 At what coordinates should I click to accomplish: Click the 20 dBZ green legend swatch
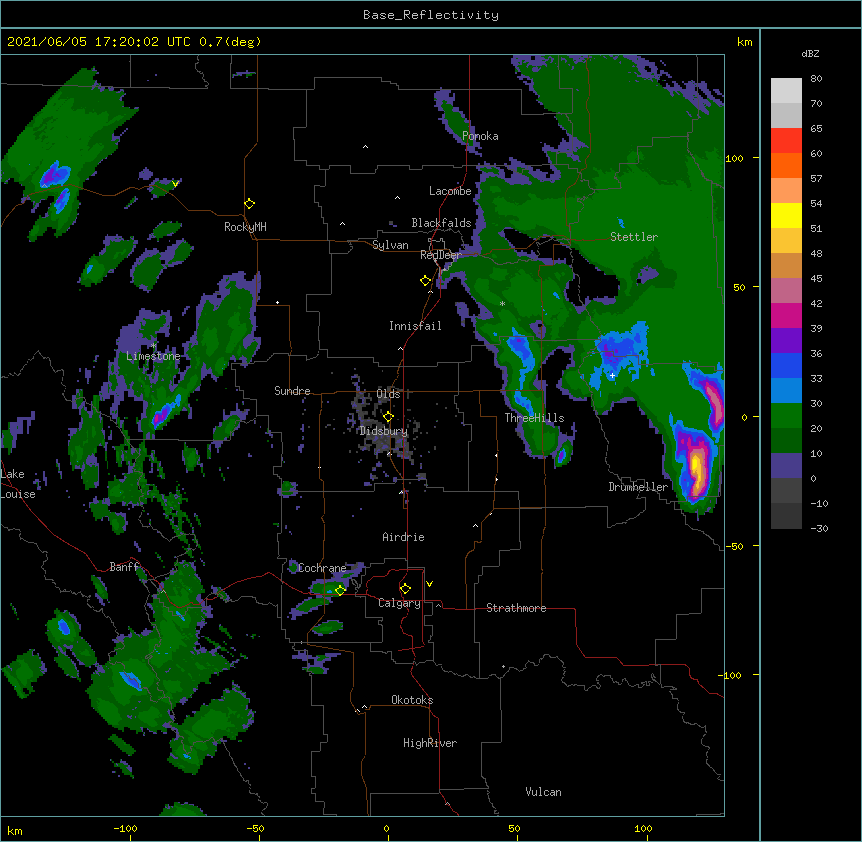click(x=786, y=440)
